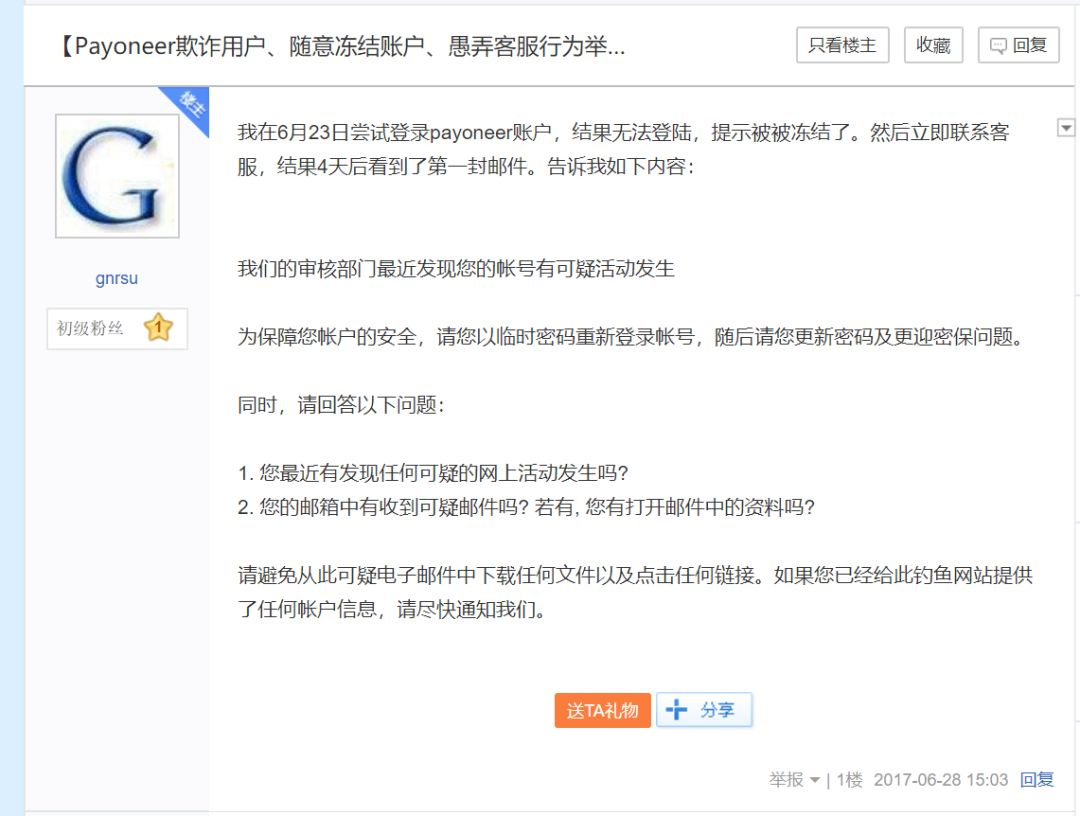
Task: Click the 回复 button in the header
Action: pos(1019,45)
